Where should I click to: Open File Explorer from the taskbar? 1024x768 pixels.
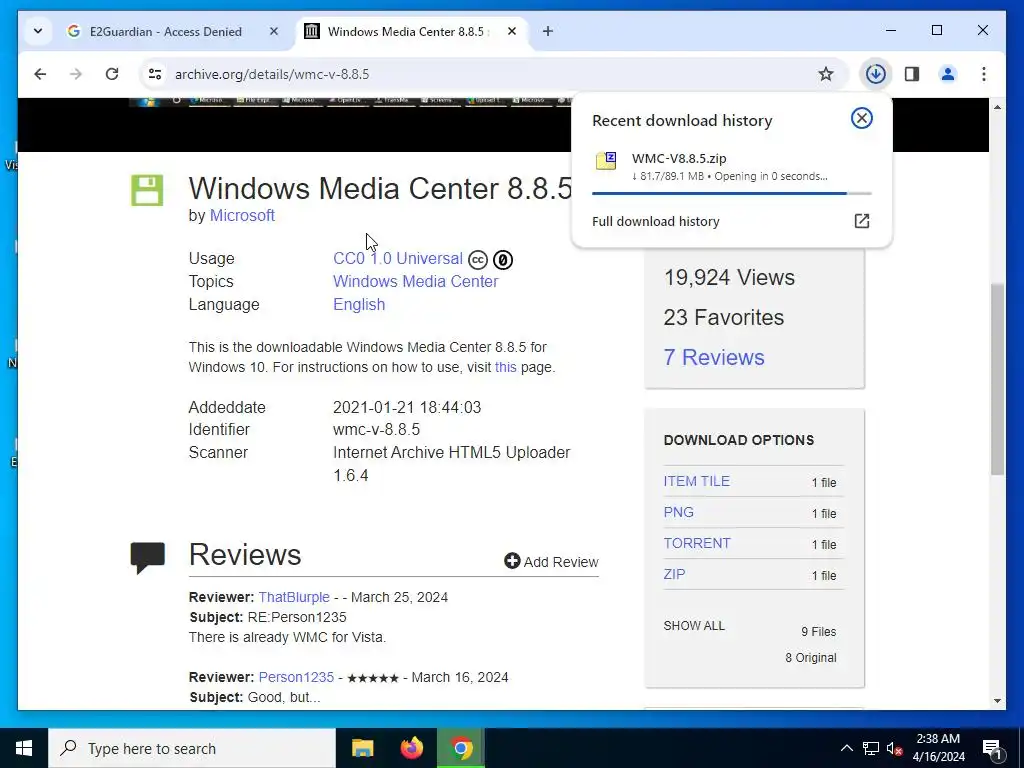pos(362,748)
